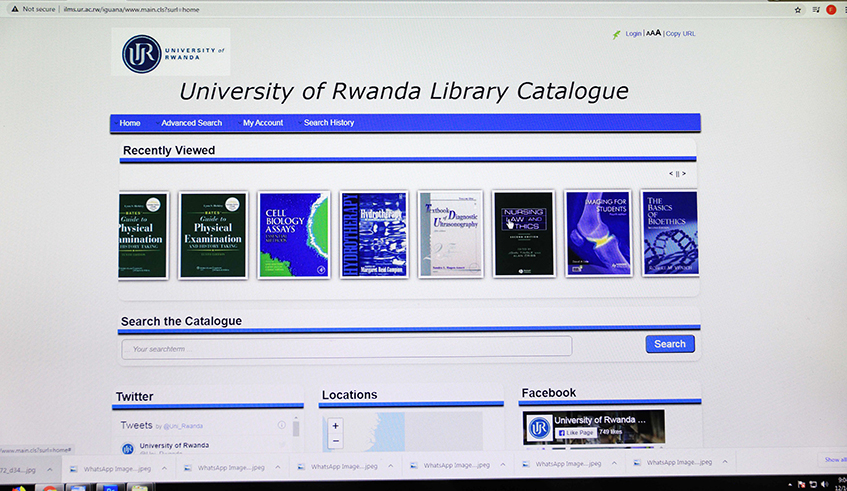Click the Twitter info icon beside Tweets
The height and width of the screenshot is (491, 847).
click(x=282, y=425)
